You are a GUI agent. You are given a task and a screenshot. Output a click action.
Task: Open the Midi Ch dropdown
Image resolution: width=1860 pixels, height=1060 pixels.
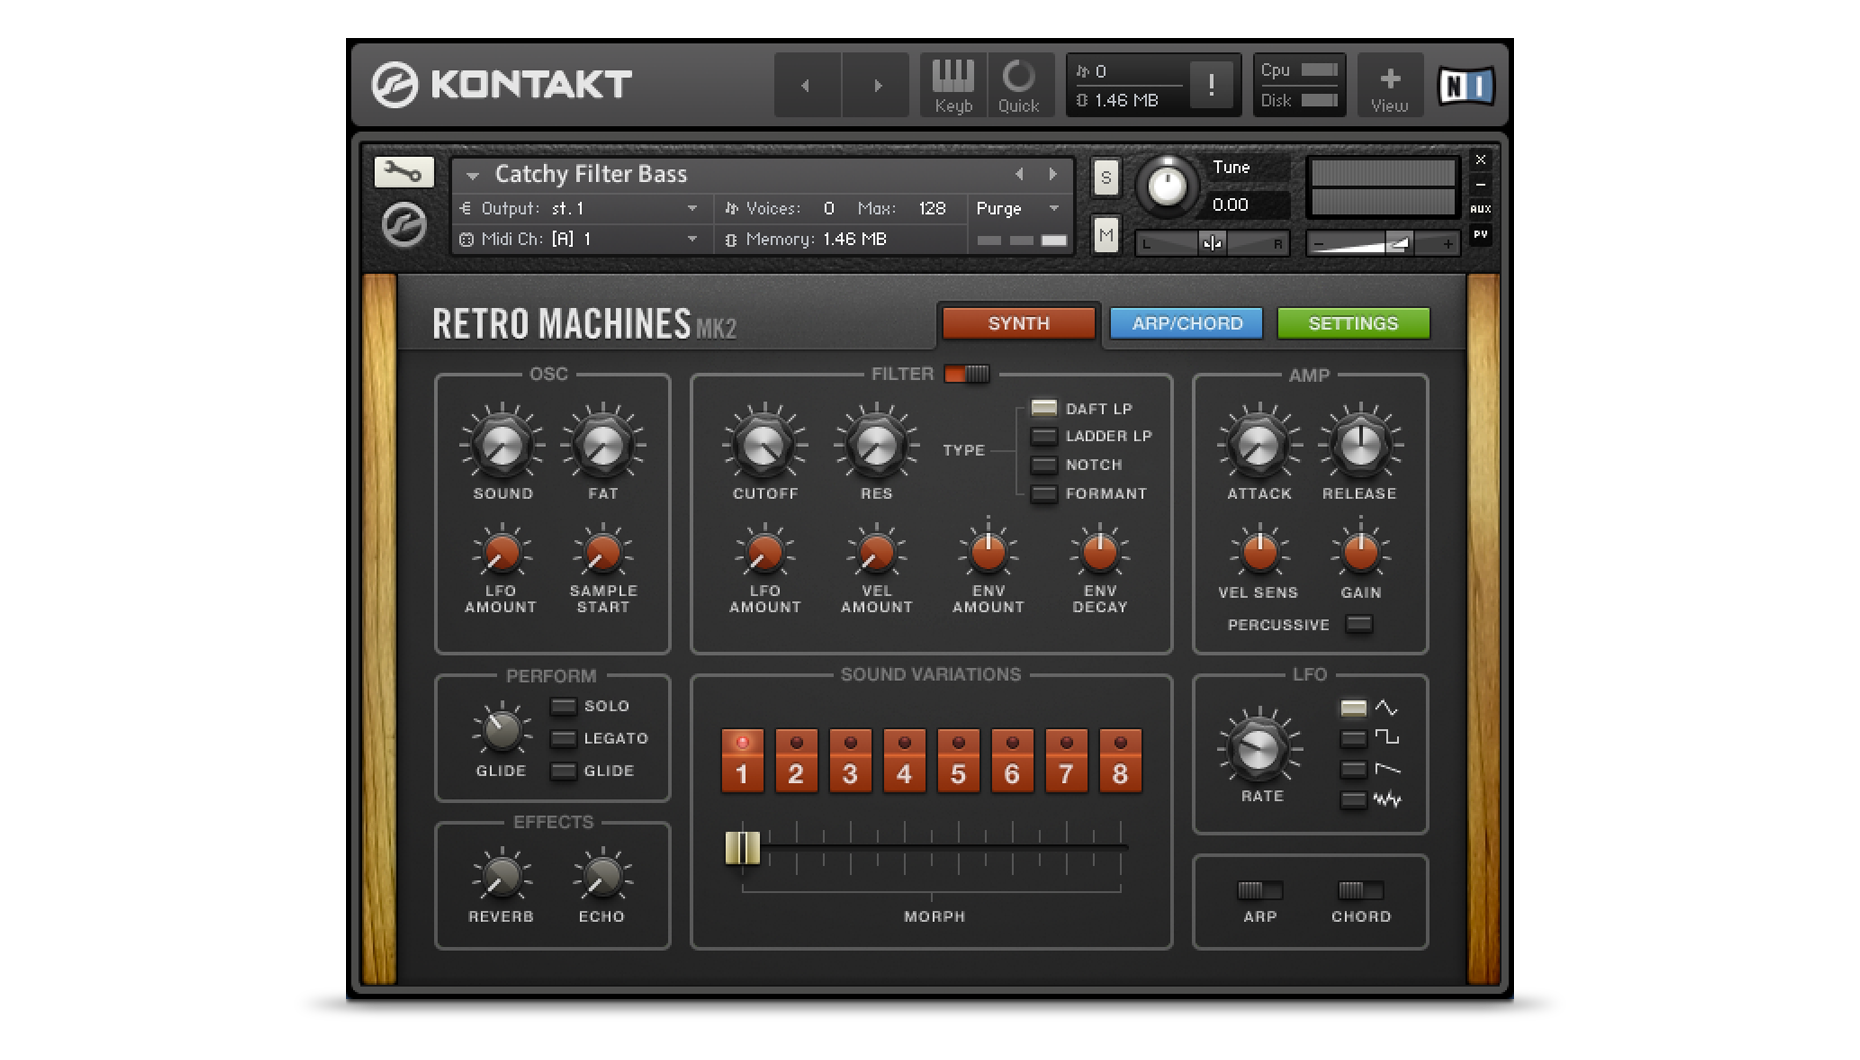click(691, 239)
